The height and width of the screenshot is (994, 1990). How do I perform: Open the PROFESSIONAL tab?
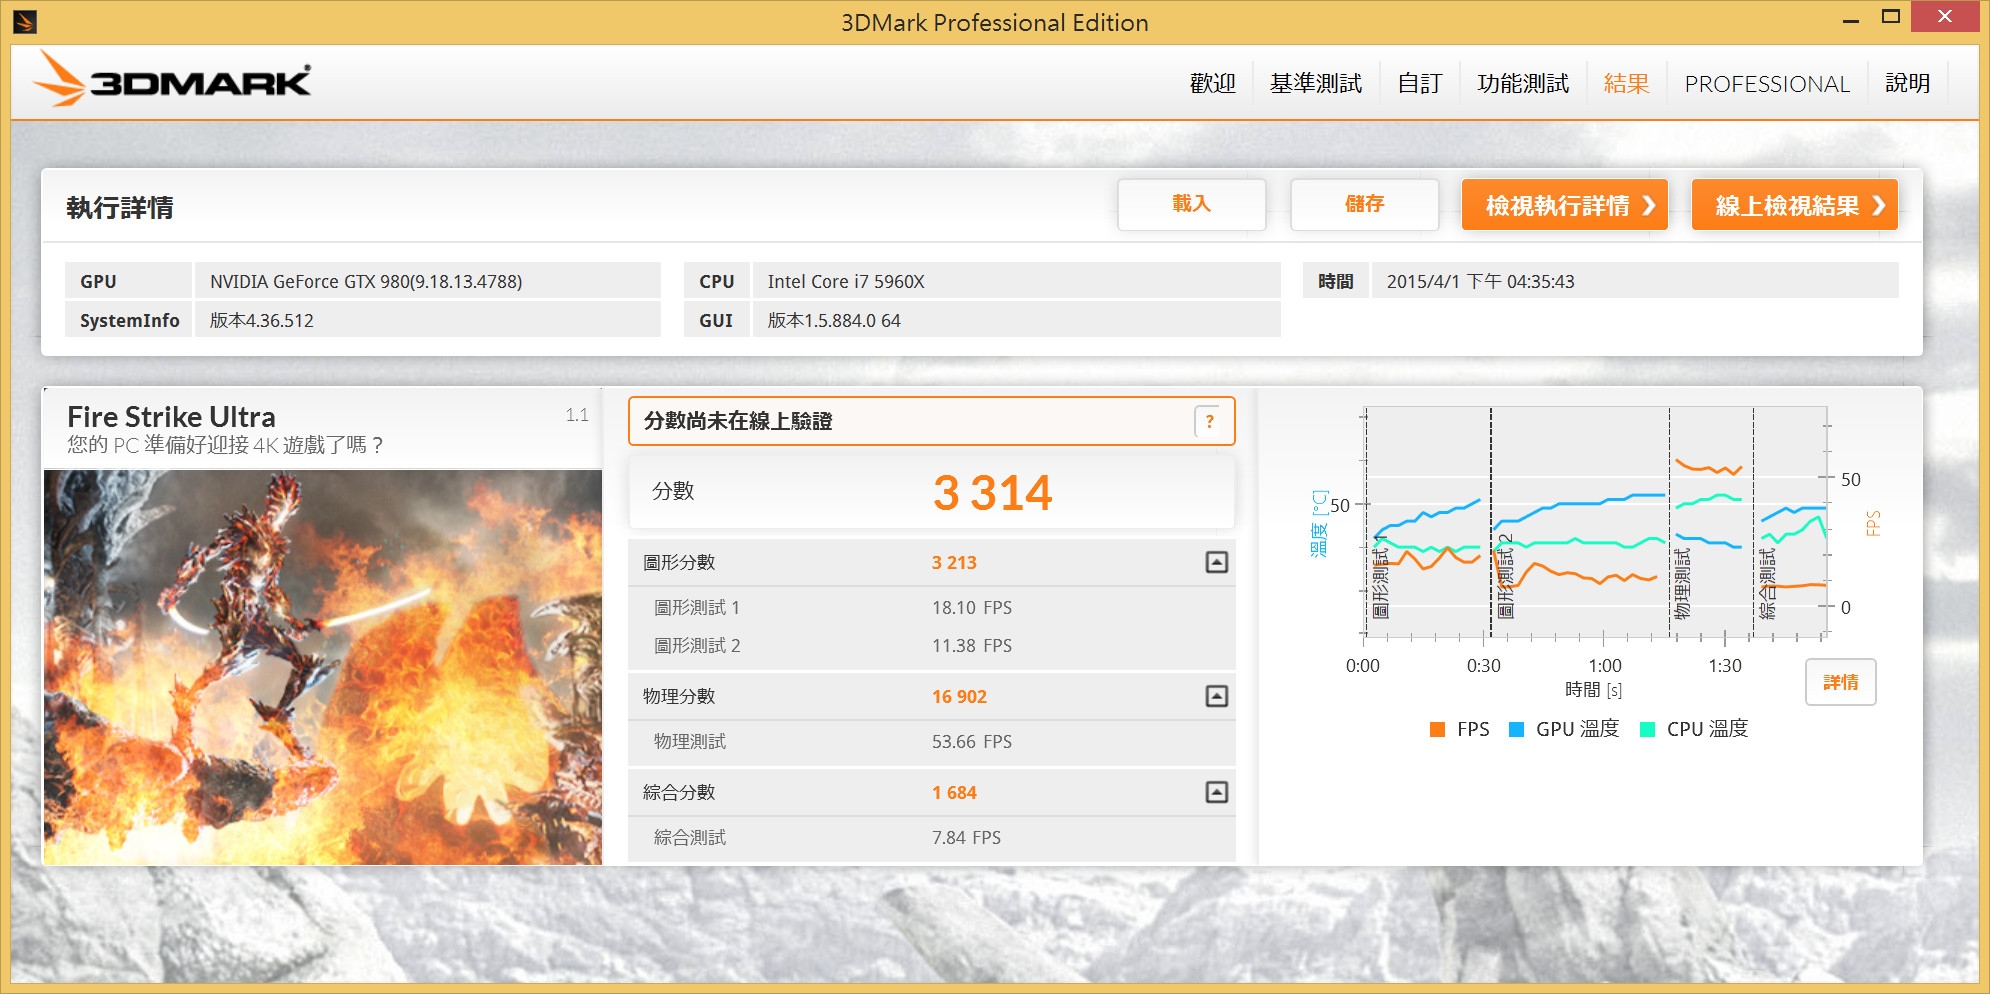pos(1767,84)
